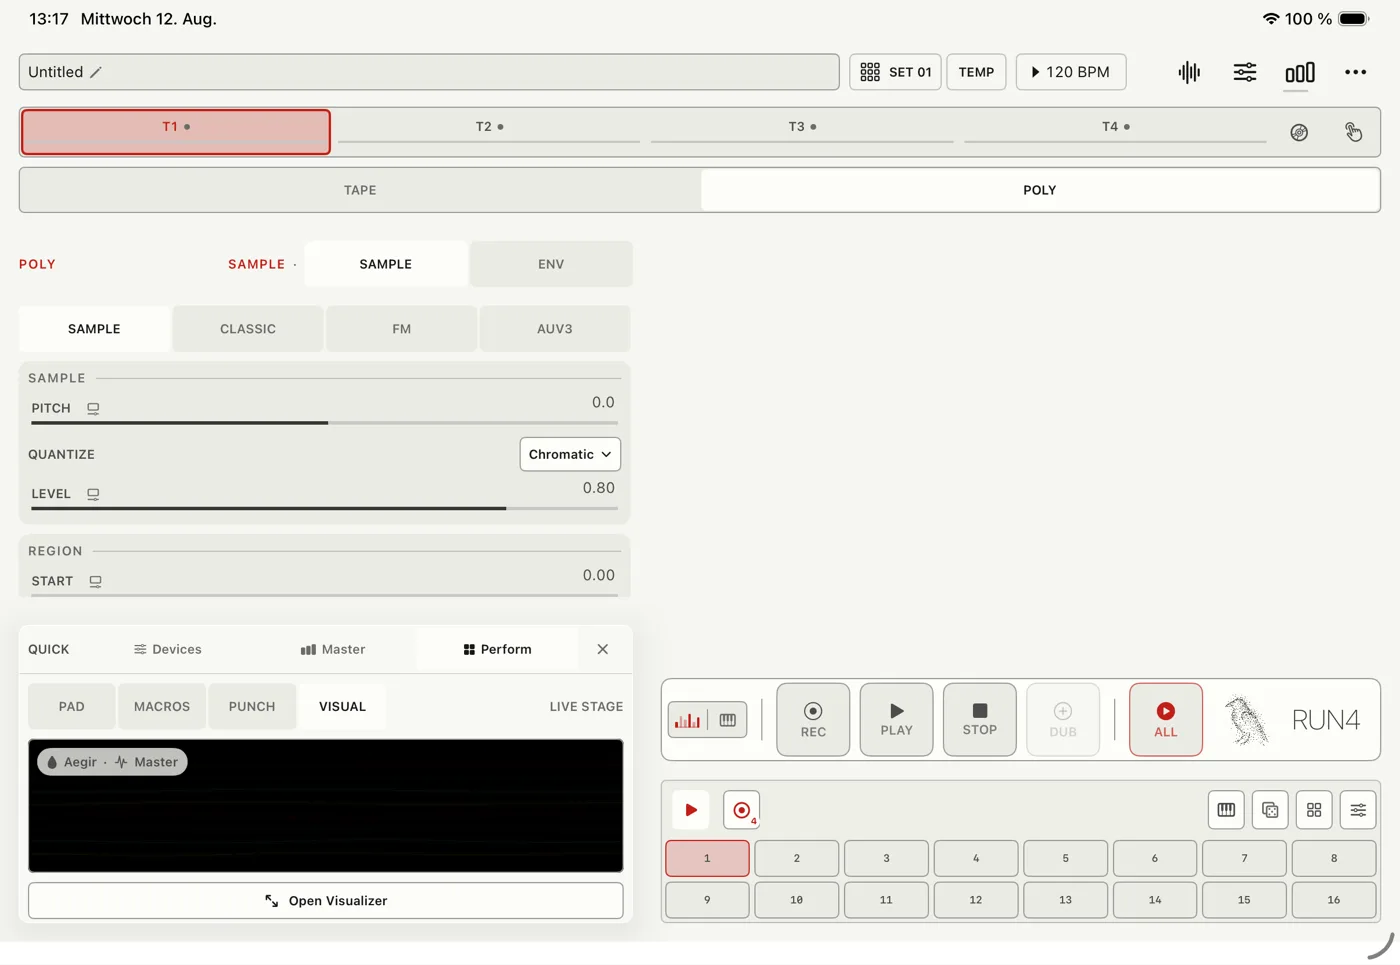Select pad number 12
Viewport: 1400px width, 965px height.
pos(976,900)
